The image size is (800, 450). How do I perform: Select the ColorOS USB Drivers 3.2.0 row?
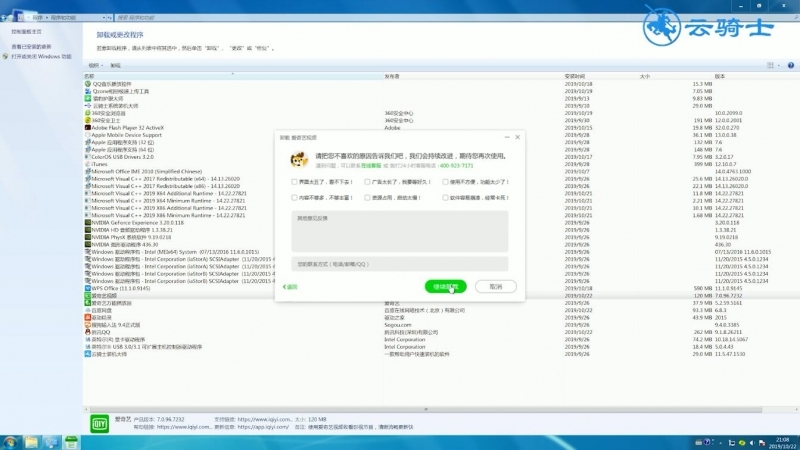tap(441, 157)
